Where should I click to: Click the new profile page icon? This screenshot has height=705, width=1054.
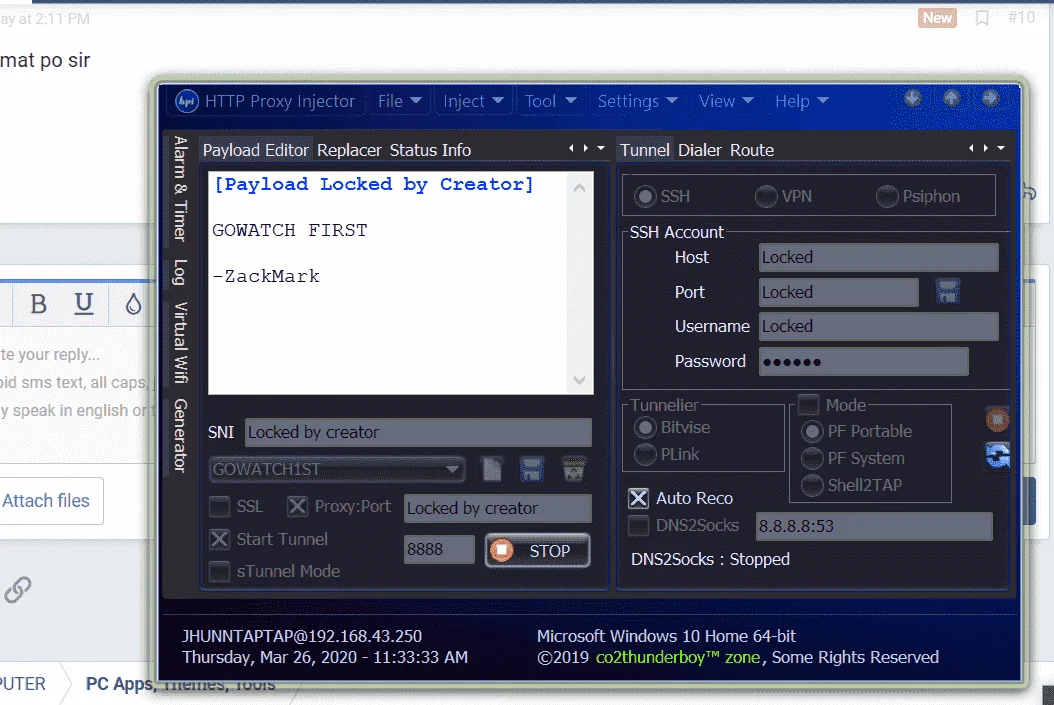tap(492, 469)
